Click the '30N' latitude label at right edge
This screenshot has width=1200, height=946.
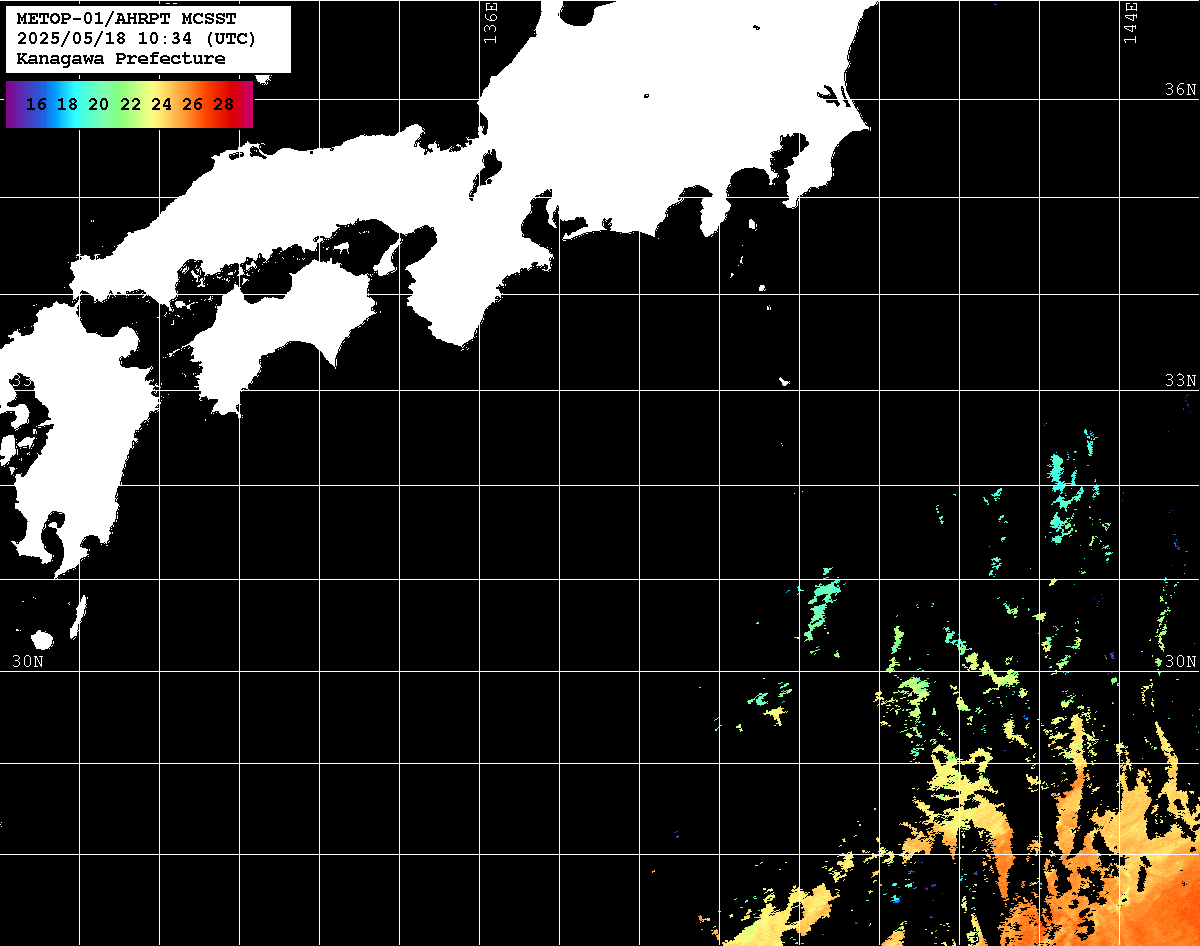click(1180, 661)
